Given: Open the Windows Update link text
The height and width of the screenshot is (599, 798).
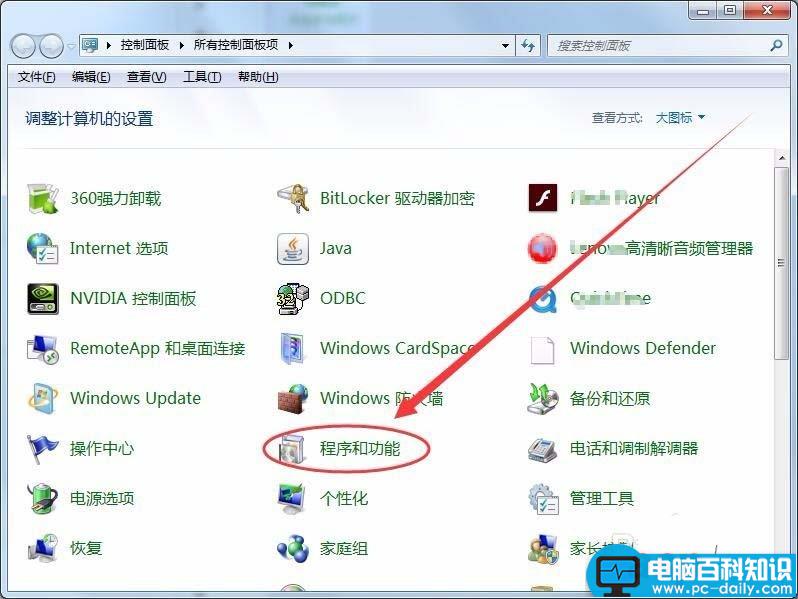Looking at the screenshot, I should pos(135,398).
